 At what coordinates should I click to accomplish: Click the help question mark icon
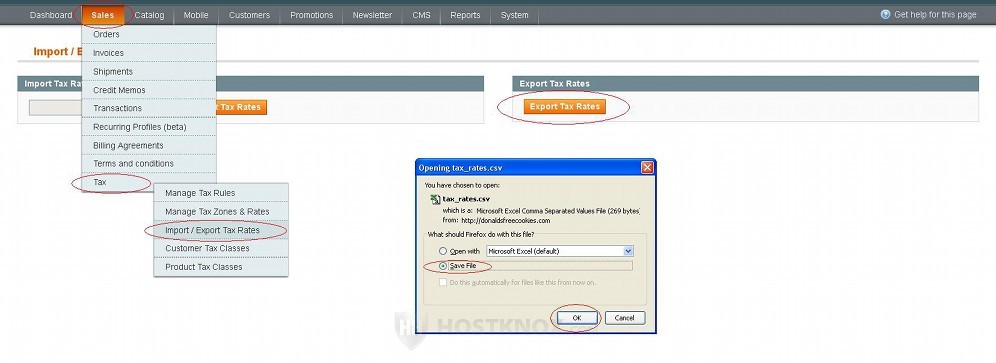tap(885, 14)
